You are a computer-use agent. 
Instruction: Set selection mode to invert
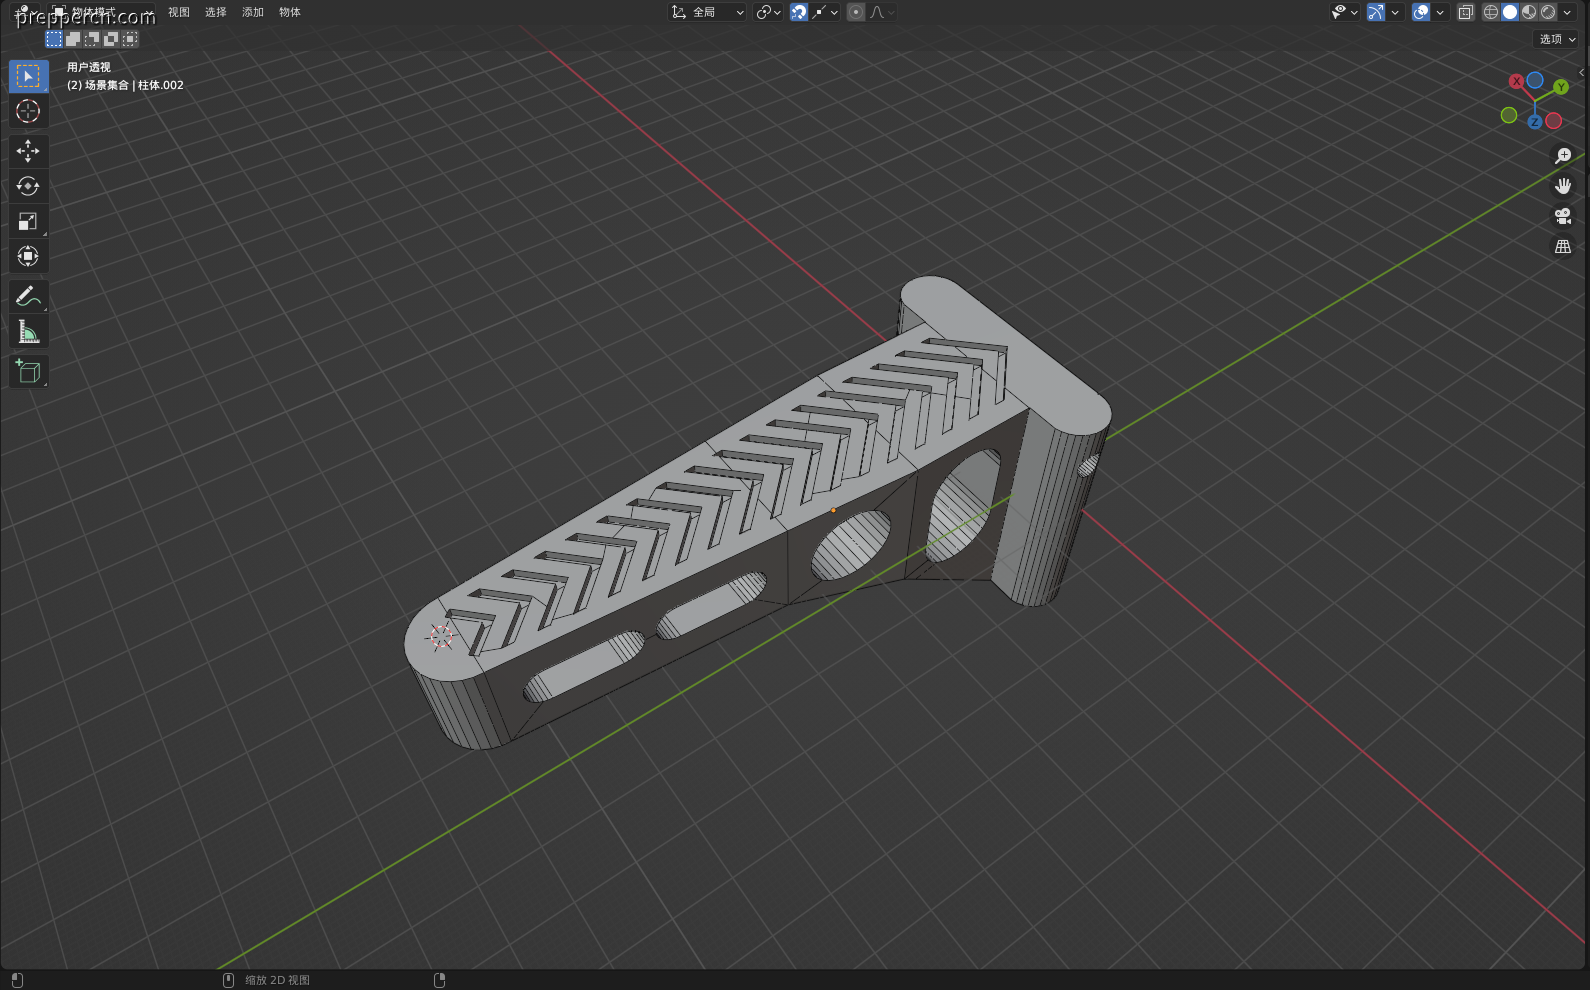coord(111,39)
